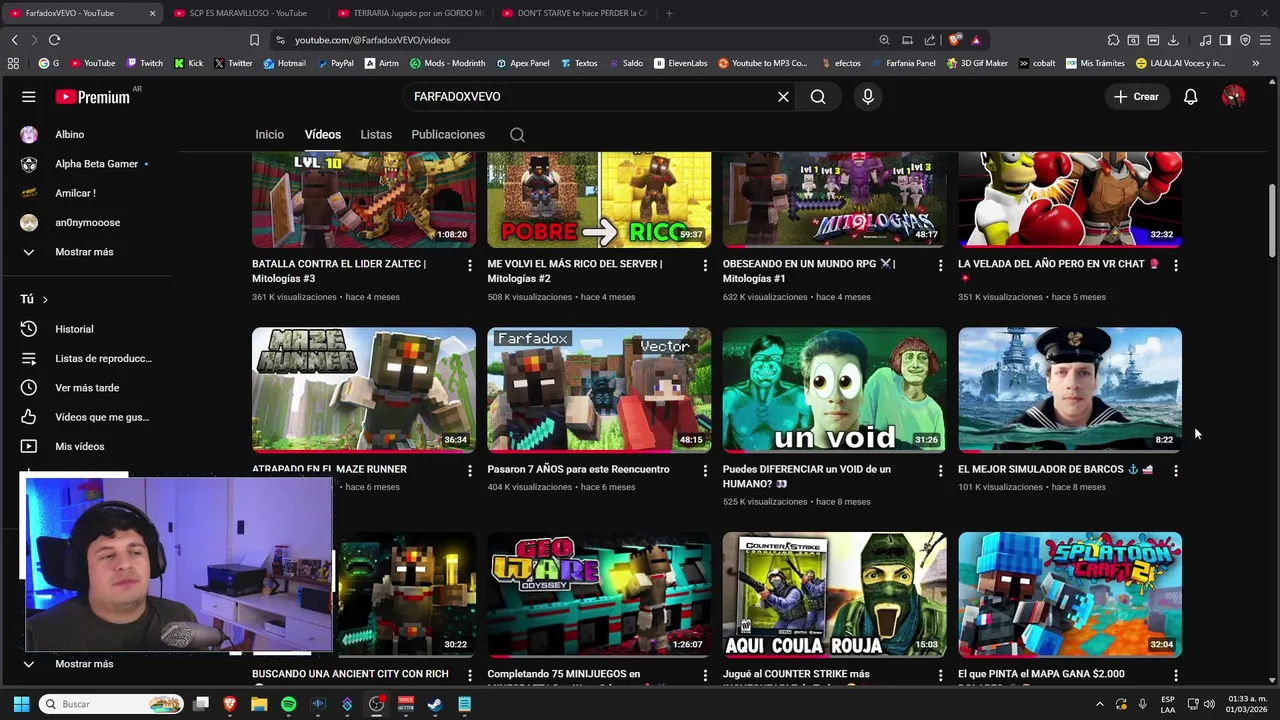
Task: Reload the page with refresh button
Action: pyautogui.click(x=54, y=40)
